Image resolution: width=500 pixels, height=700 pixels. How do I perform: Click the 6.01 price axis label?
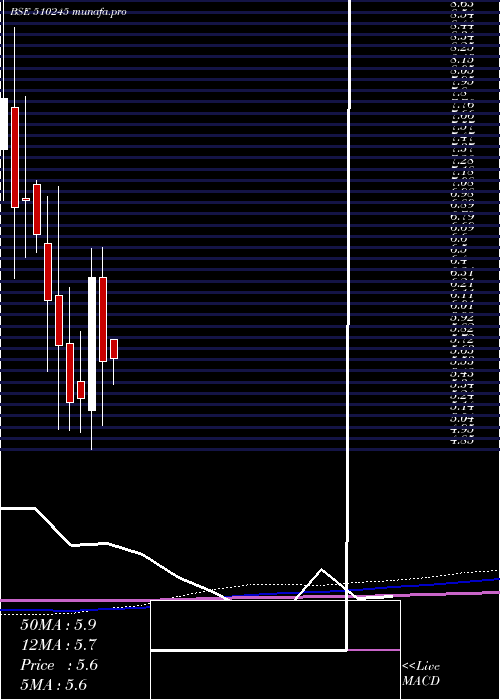click(462, 307)
